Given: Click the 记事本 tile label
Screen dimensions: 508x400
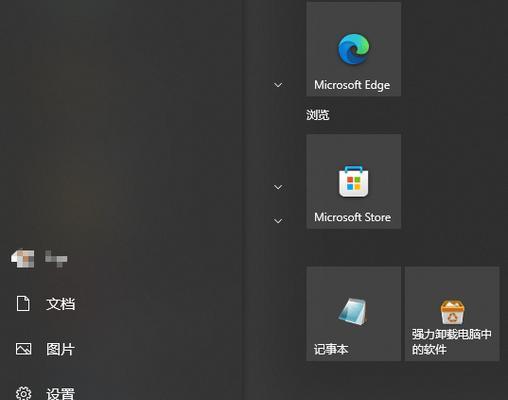Looking at the screenshot, I should tap(331, 349).
